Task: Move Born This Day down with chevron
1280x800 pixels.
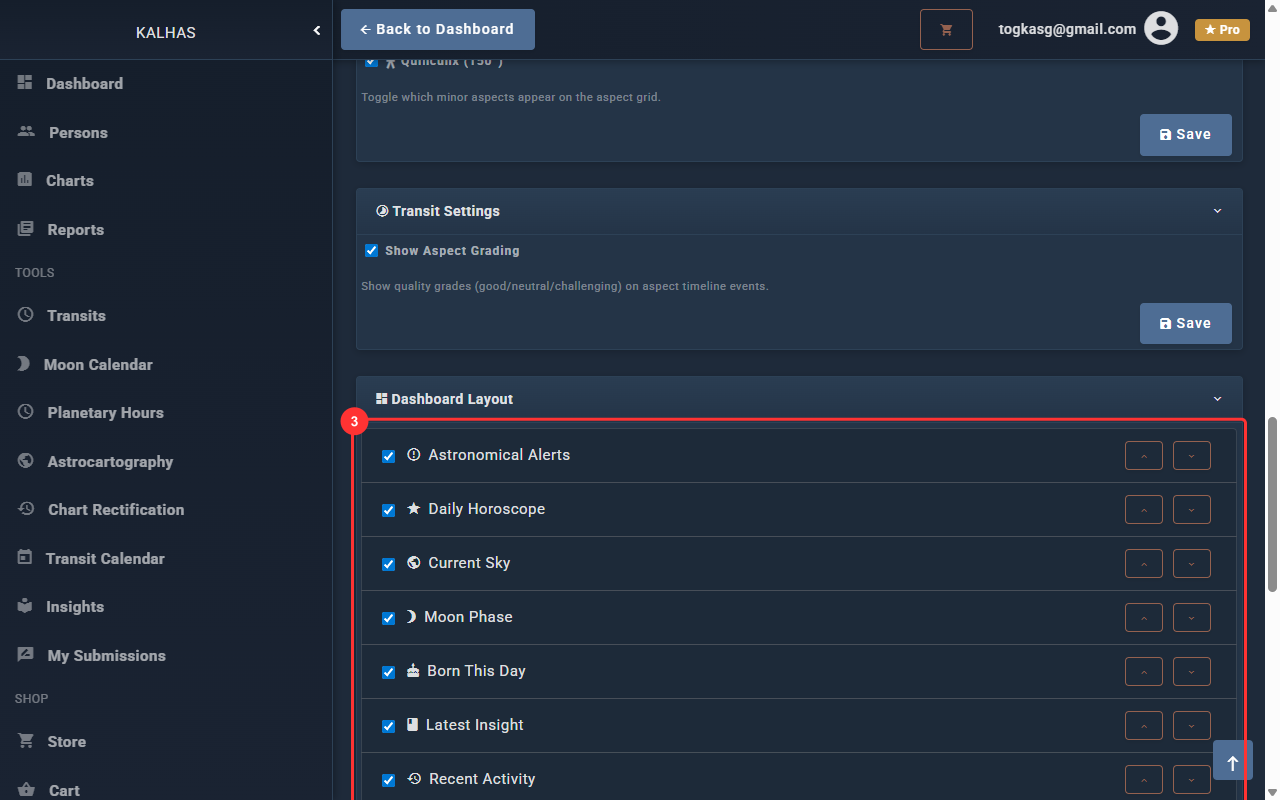Action: click(x=1191, y=672)
